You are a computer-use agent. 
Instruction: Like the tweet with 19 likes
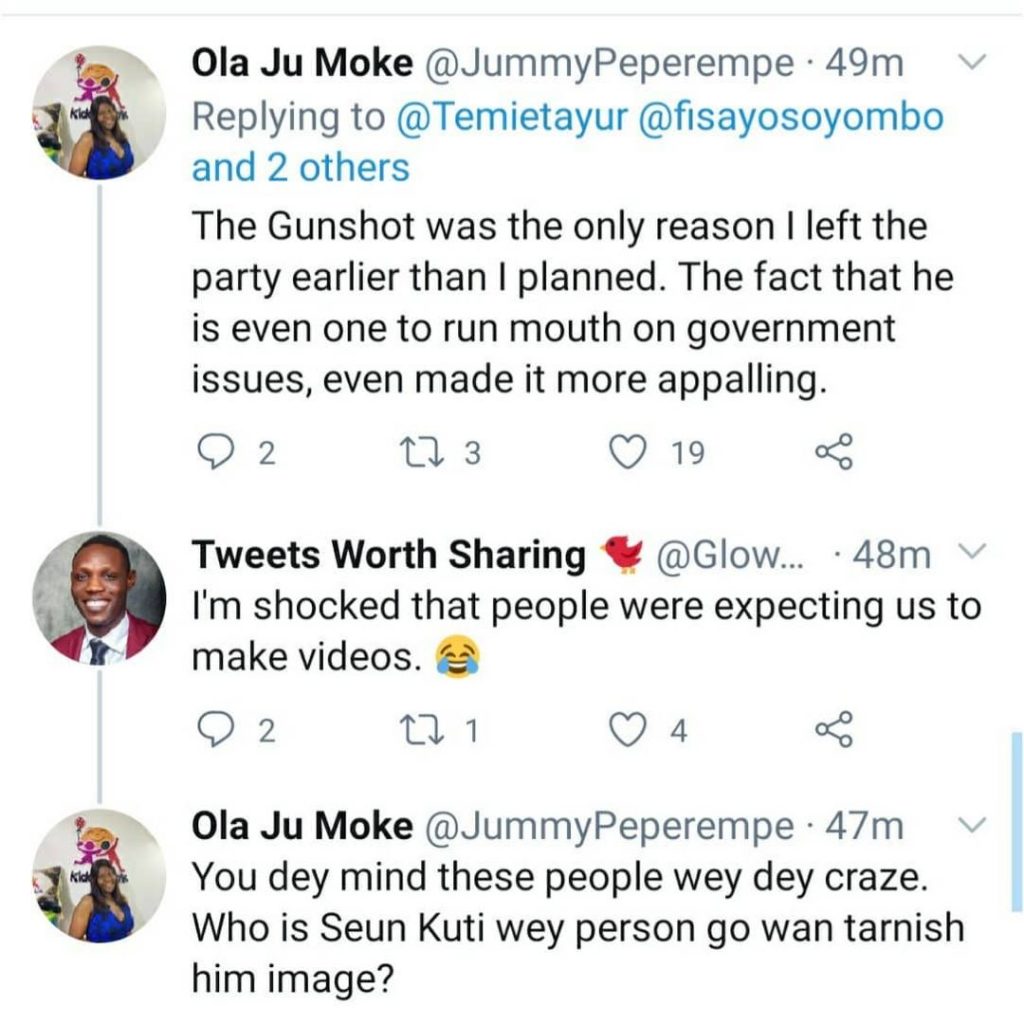pyautogui.click(x=627, y=455)
